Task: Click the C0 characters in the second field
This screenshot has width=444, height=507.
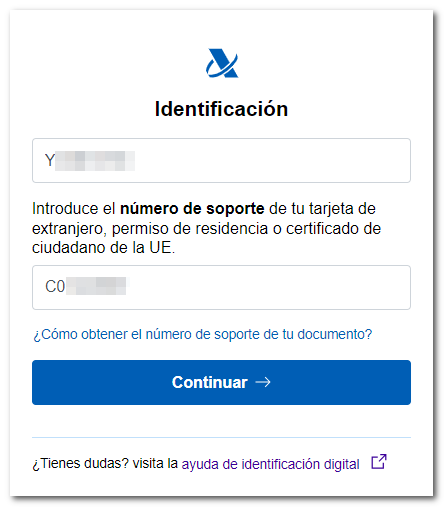Action: pyautogui.click(x=55, y=287)
